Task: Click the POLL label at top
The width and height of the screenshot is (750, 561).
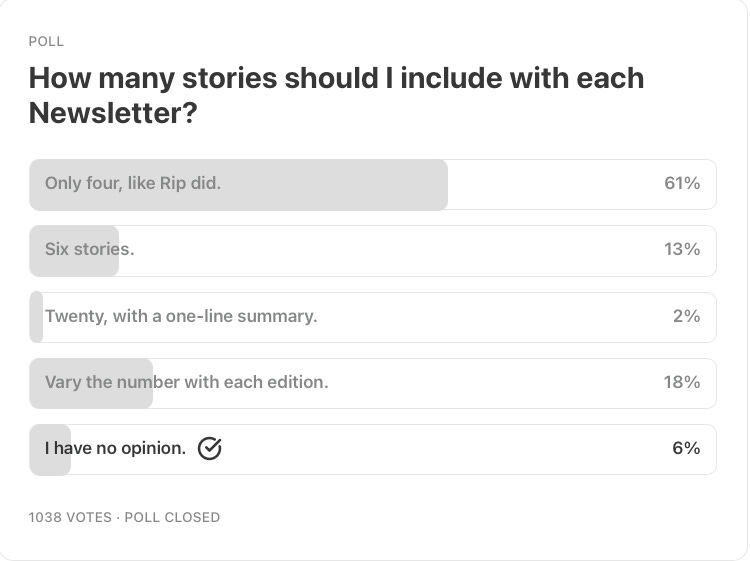Action: (x=46, y=42)
